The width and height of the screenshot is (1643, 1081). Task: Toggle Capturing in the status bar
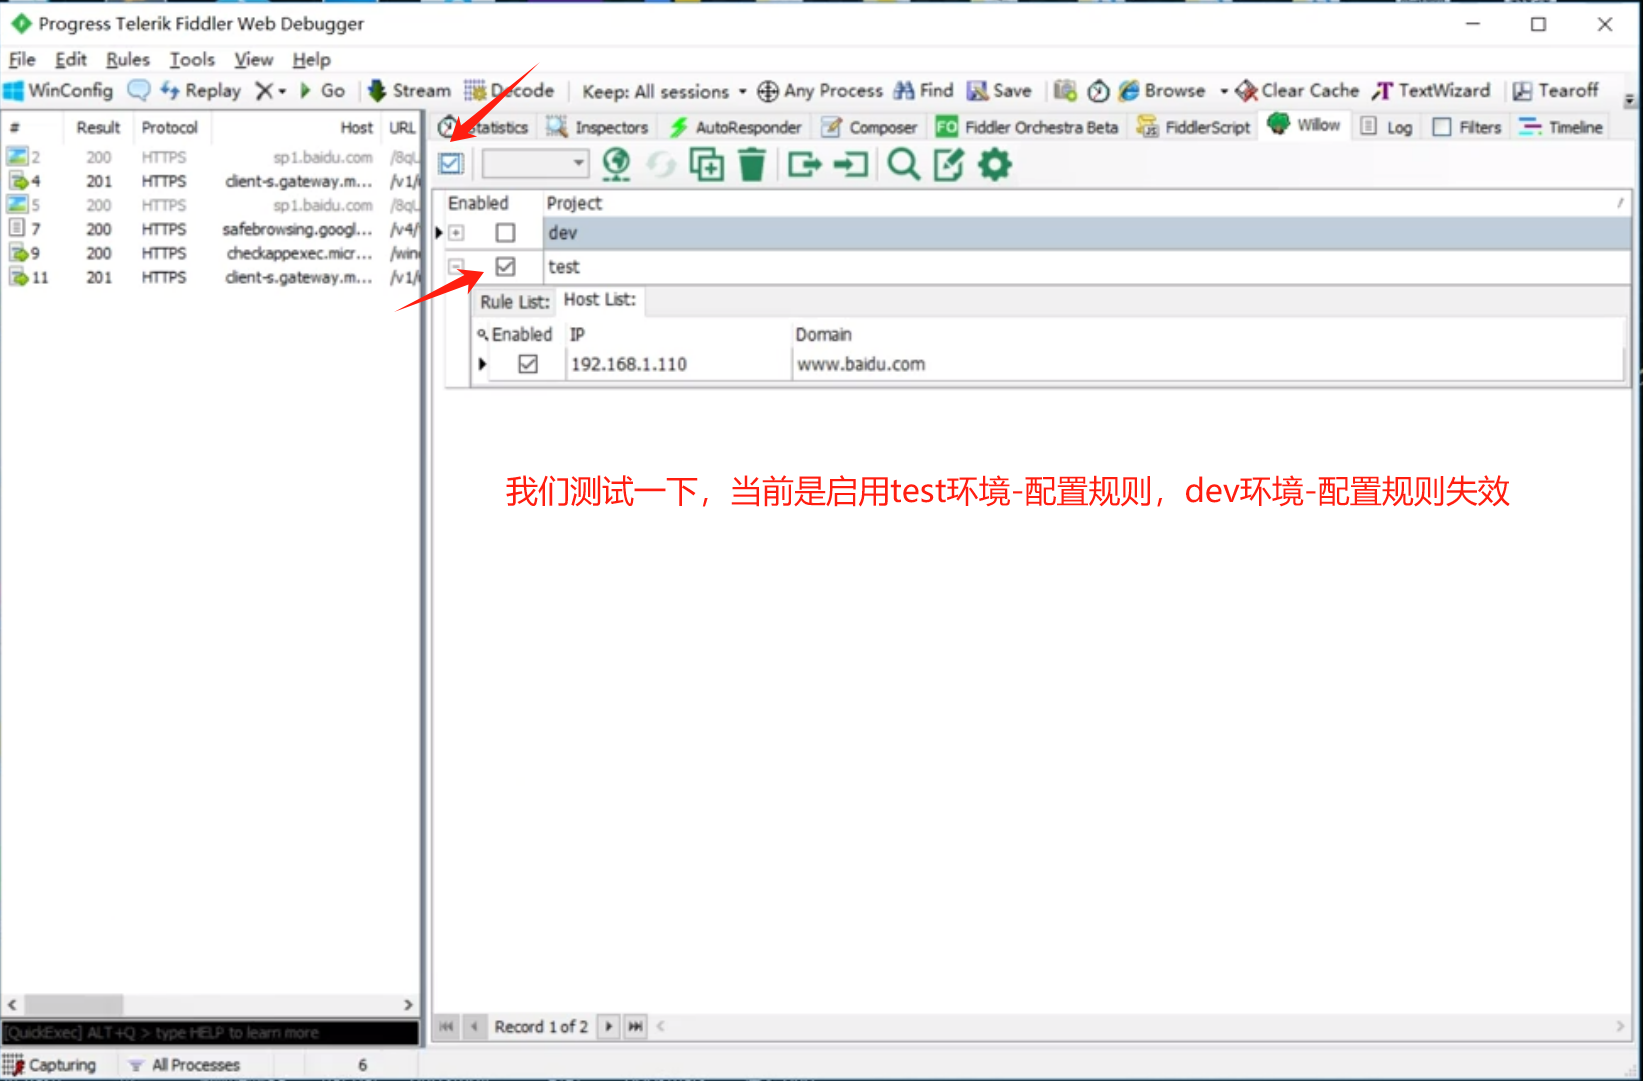click(x=50, y=1066)
